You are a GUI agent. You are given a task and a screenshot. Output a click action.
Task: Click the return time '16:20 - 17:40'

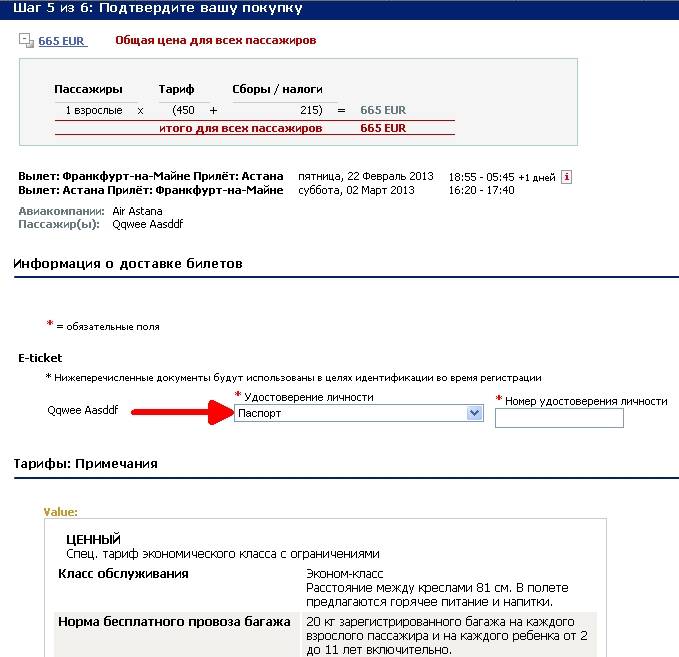pos(482,190)
